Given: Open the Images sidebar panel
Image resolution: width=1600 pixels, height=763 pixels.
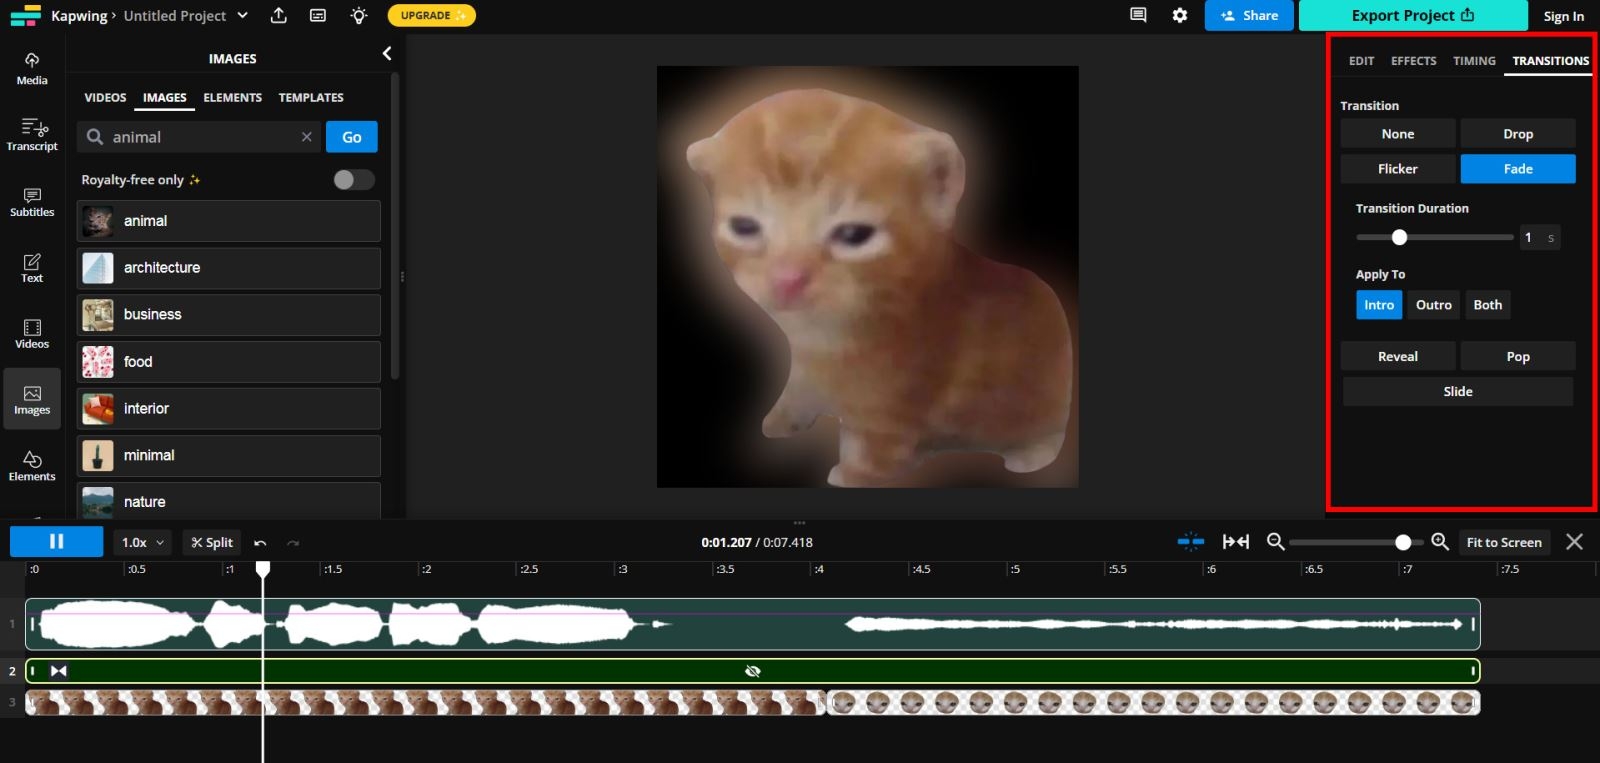Looking at the screenshot, I should (32, 400).
